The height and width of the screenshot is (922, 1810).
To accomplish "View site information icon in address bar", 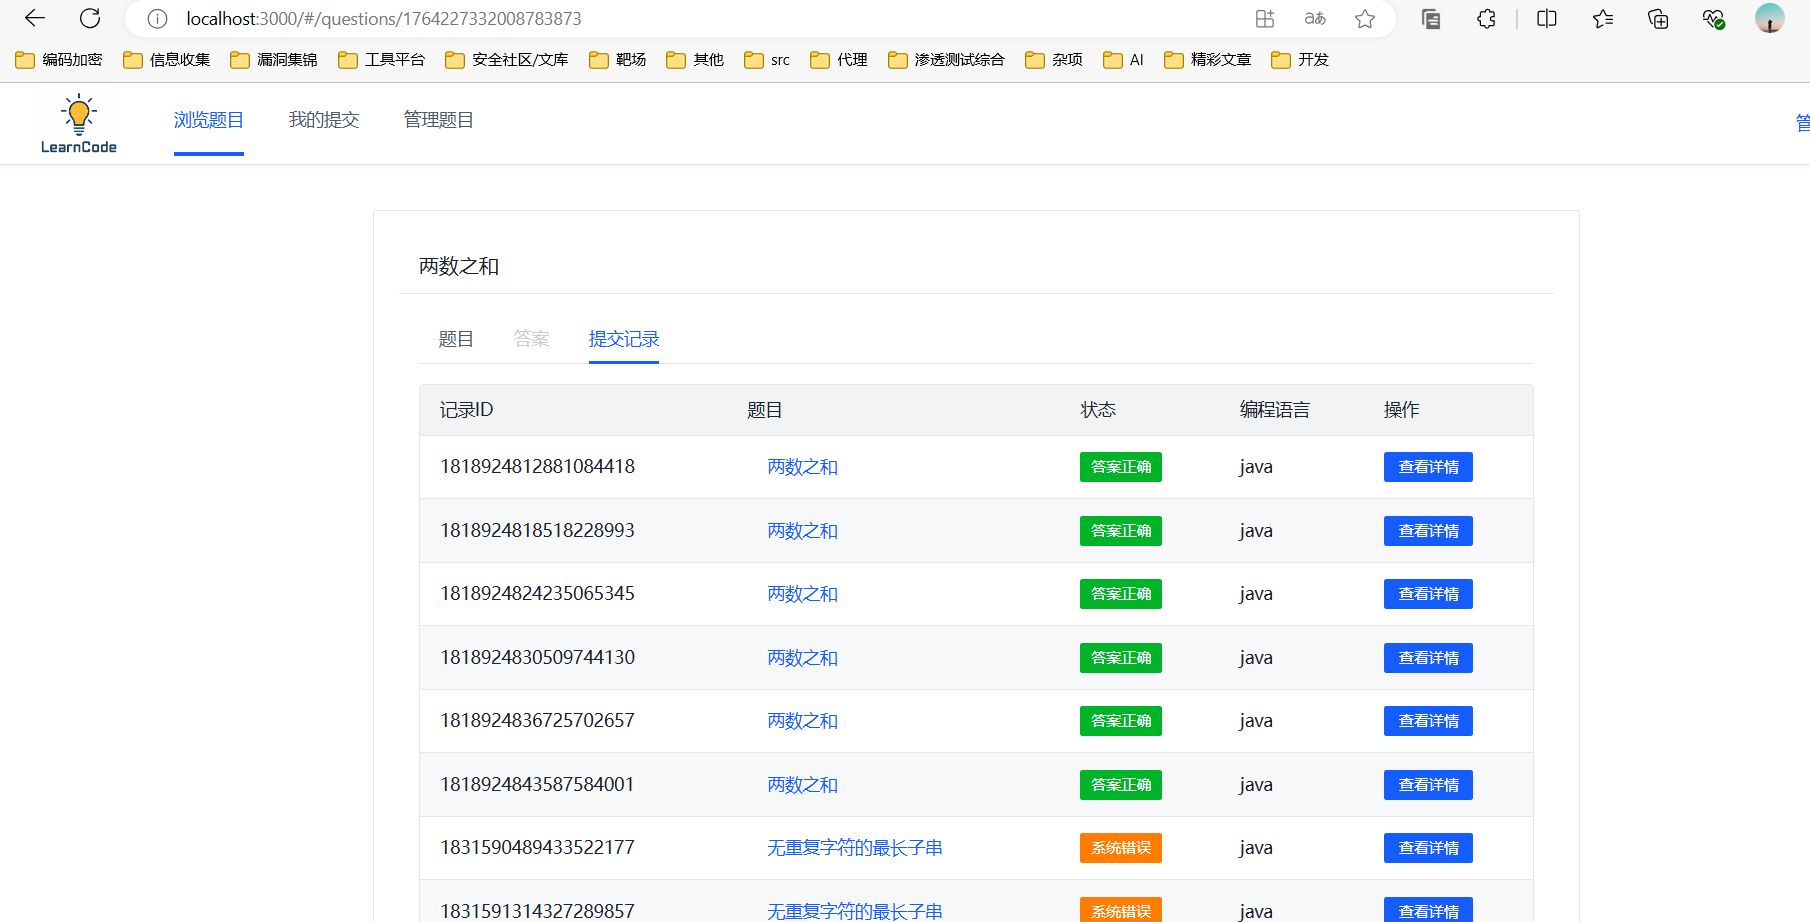I will click(x=157, y=19).
